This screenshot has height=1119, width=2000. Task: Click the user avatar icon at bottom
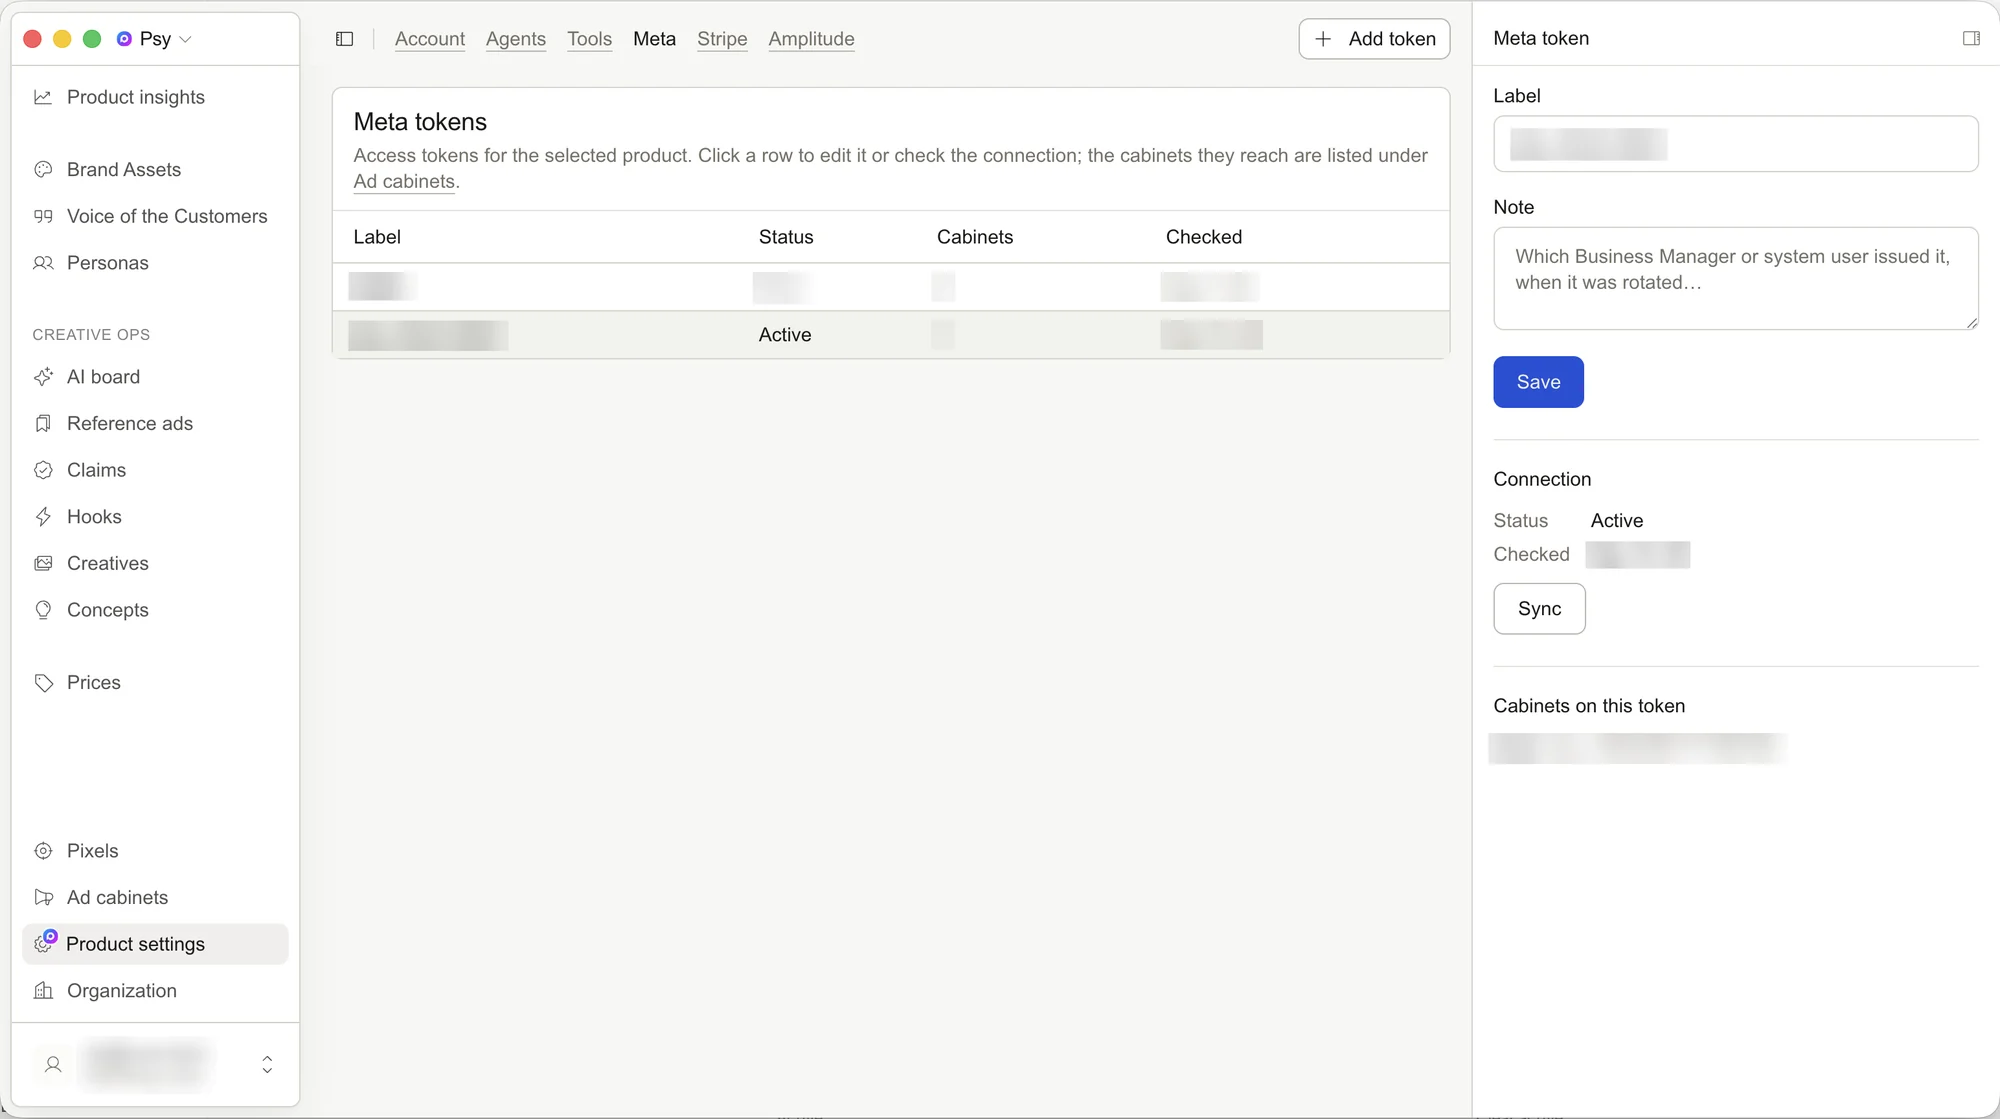(53, 1064)
